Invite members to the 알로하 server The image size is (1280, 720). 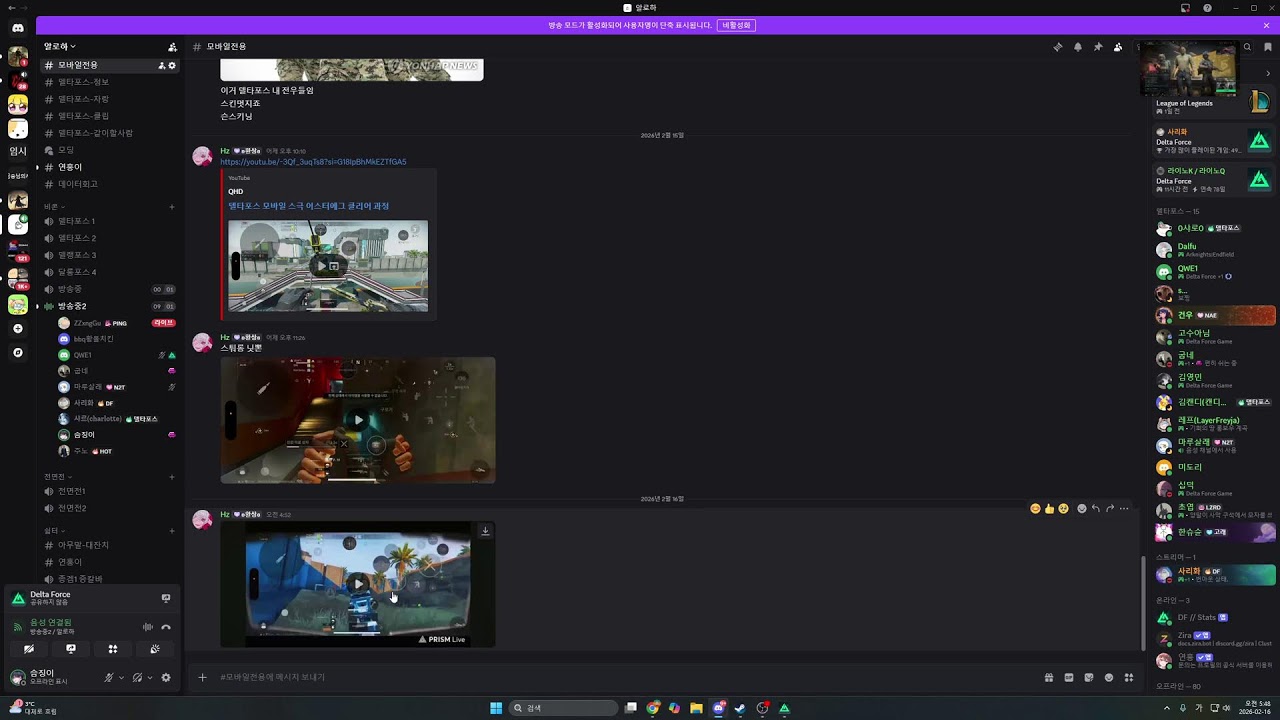pos(172,47)
